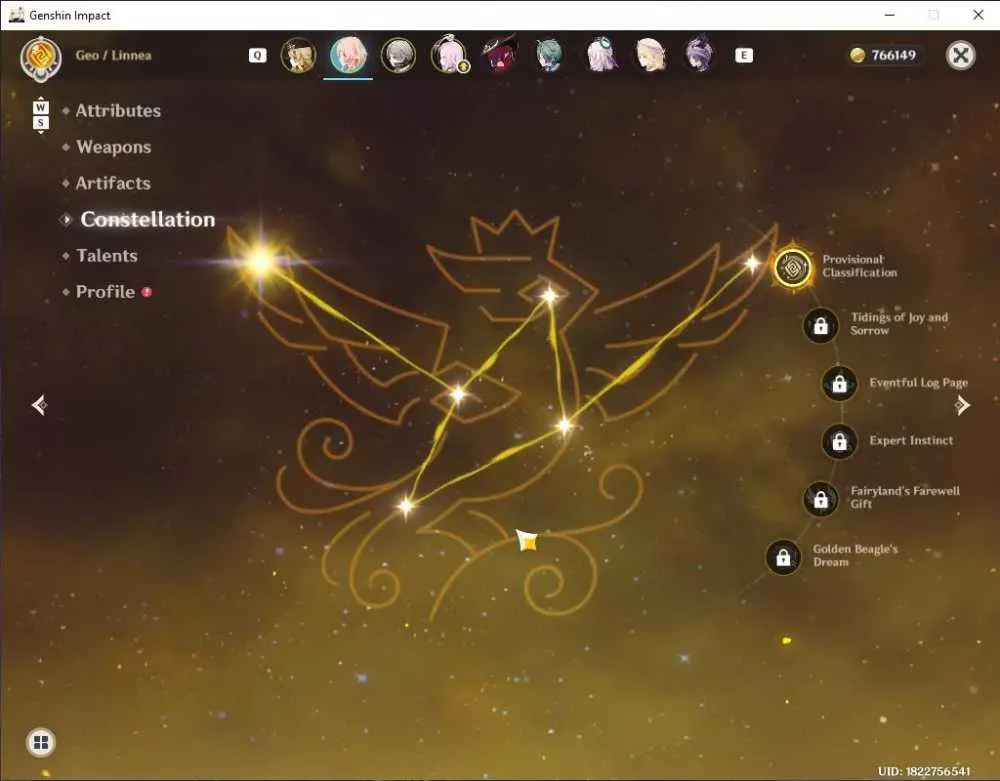Click the locked Tidings of Joy and Sorrow node
The height and width of the screenshot is (781, 1000).
pos(821,326)
